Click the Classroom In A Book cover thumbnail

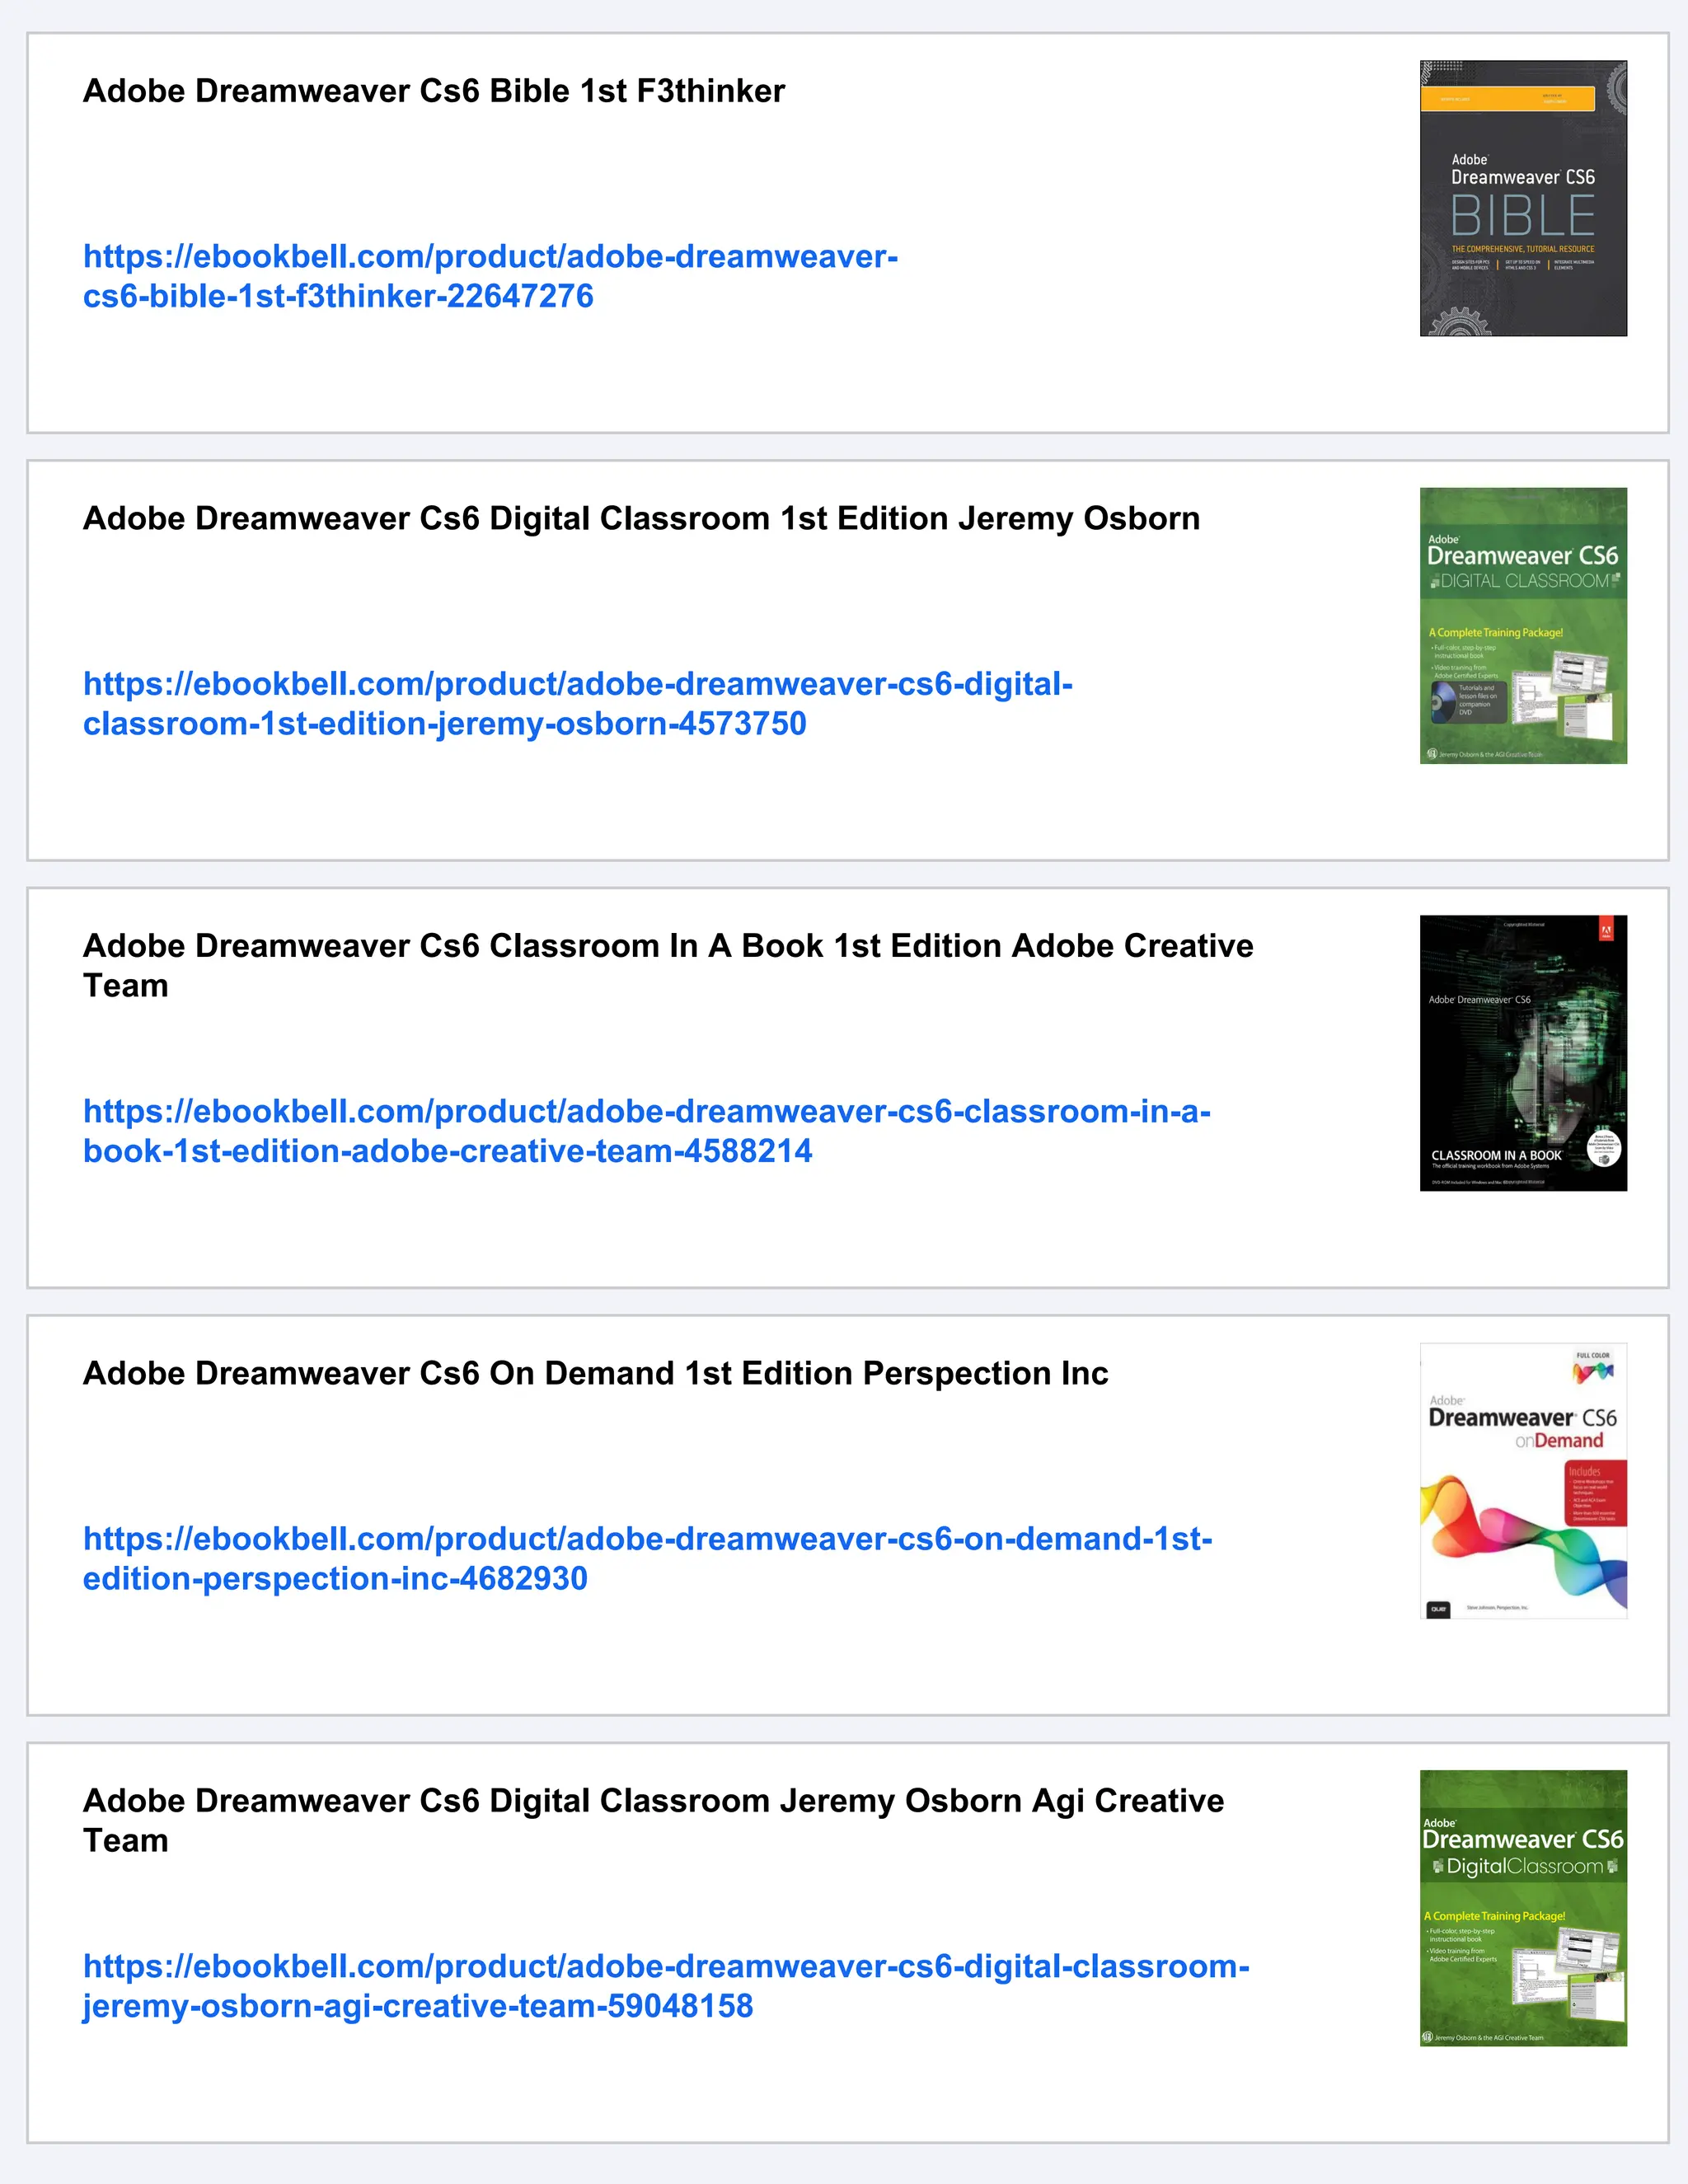[x=1523, y=1053]
